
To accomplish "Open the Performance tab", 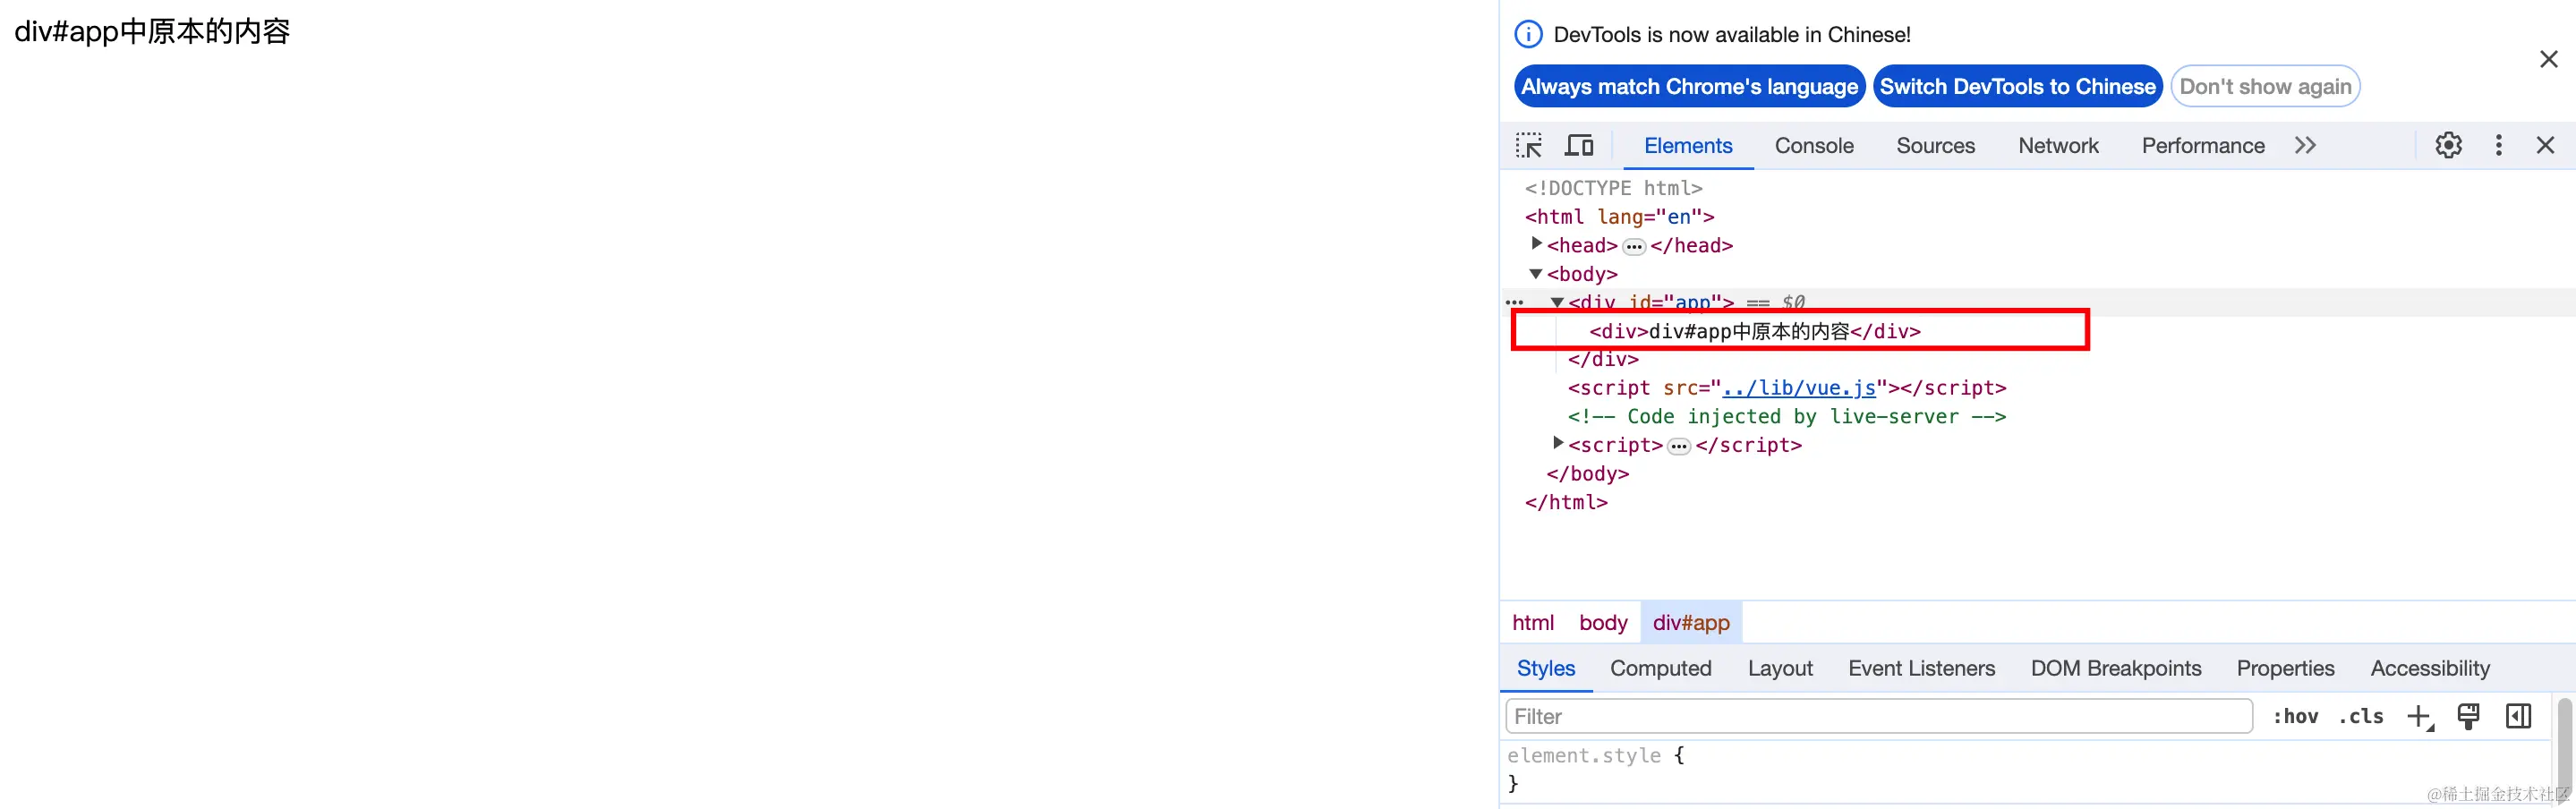I will coord(2203,146).
